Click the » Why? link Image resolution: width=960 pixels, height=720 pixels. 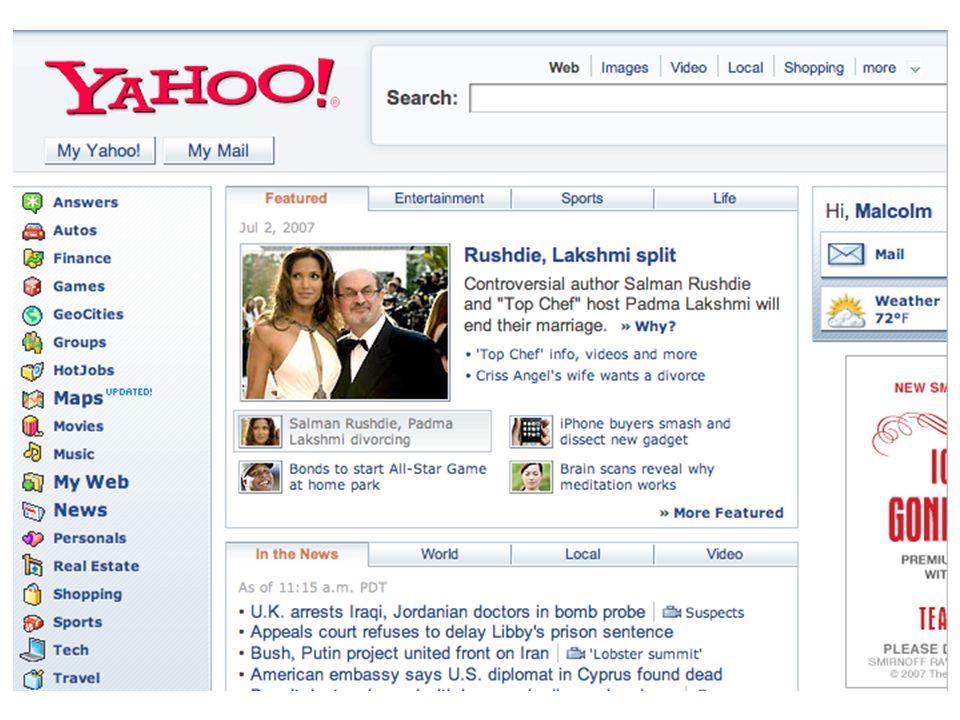point(648,326)
